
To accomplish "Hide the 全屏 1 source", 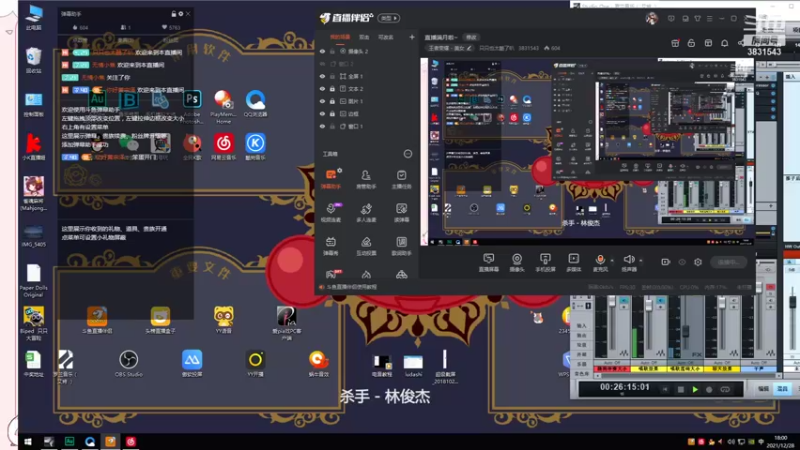I will pyautogui.click(x=322, y=76).
